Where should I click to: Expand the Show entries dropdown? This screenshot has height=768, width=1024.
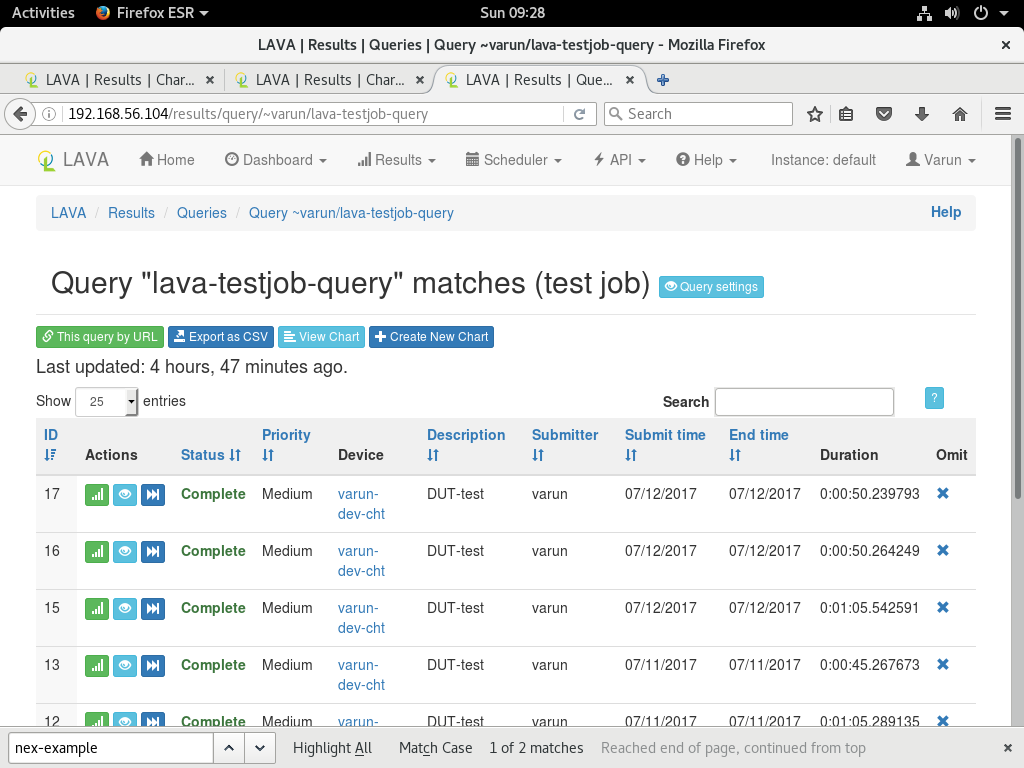tap(107, 402)
